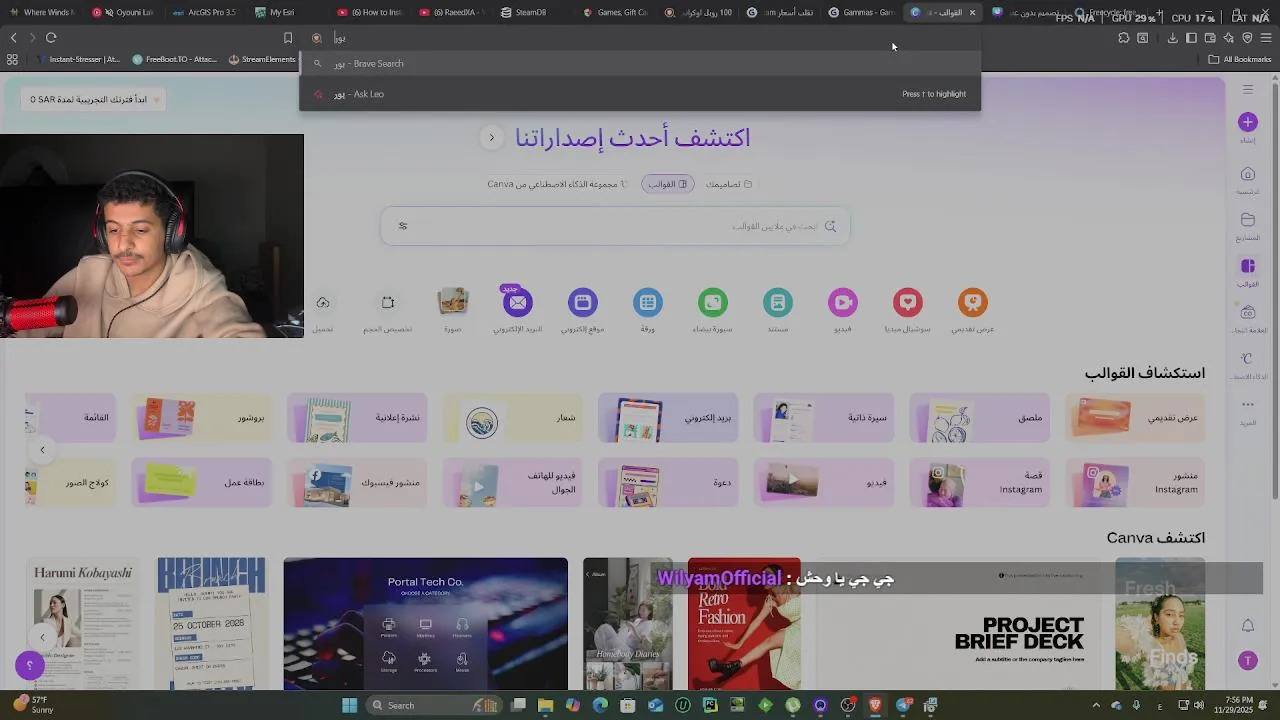This screenshot has height=720, width=1280.
Task: Open the Canva AI sidebar icon
Action: pyautogui.click(x=1247, y=358)
